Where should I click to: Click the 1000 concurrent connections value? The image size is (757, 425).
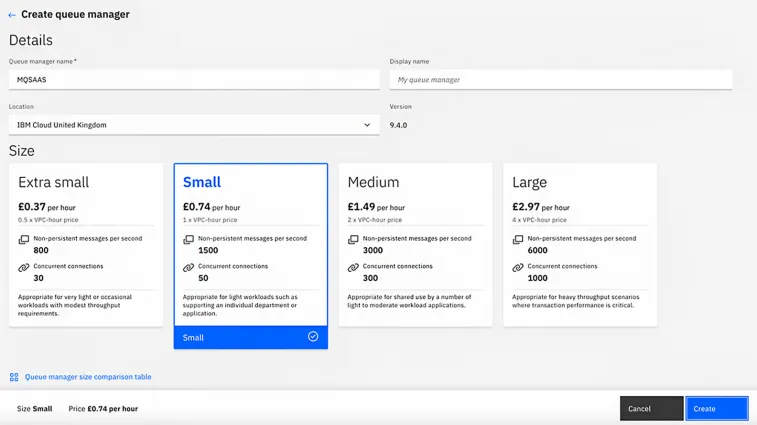pos(537,278)
